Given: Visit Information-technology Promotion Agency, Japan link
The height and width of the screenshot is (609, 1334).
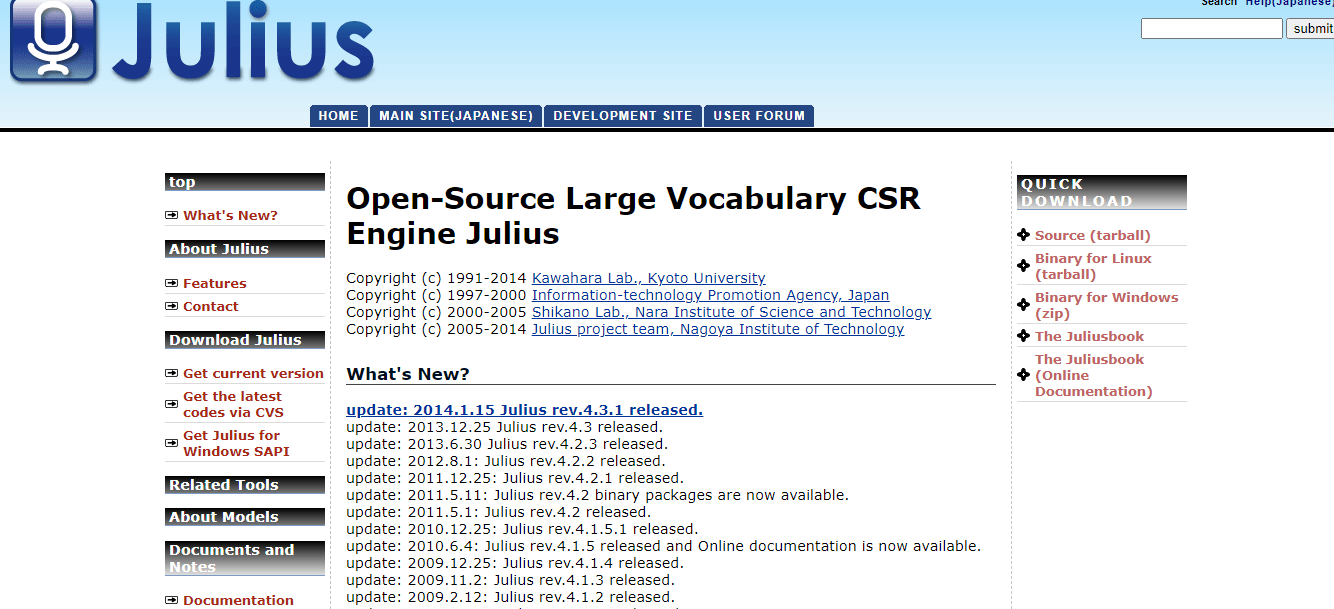Looking at the screenshot, I should pos(710,295).
